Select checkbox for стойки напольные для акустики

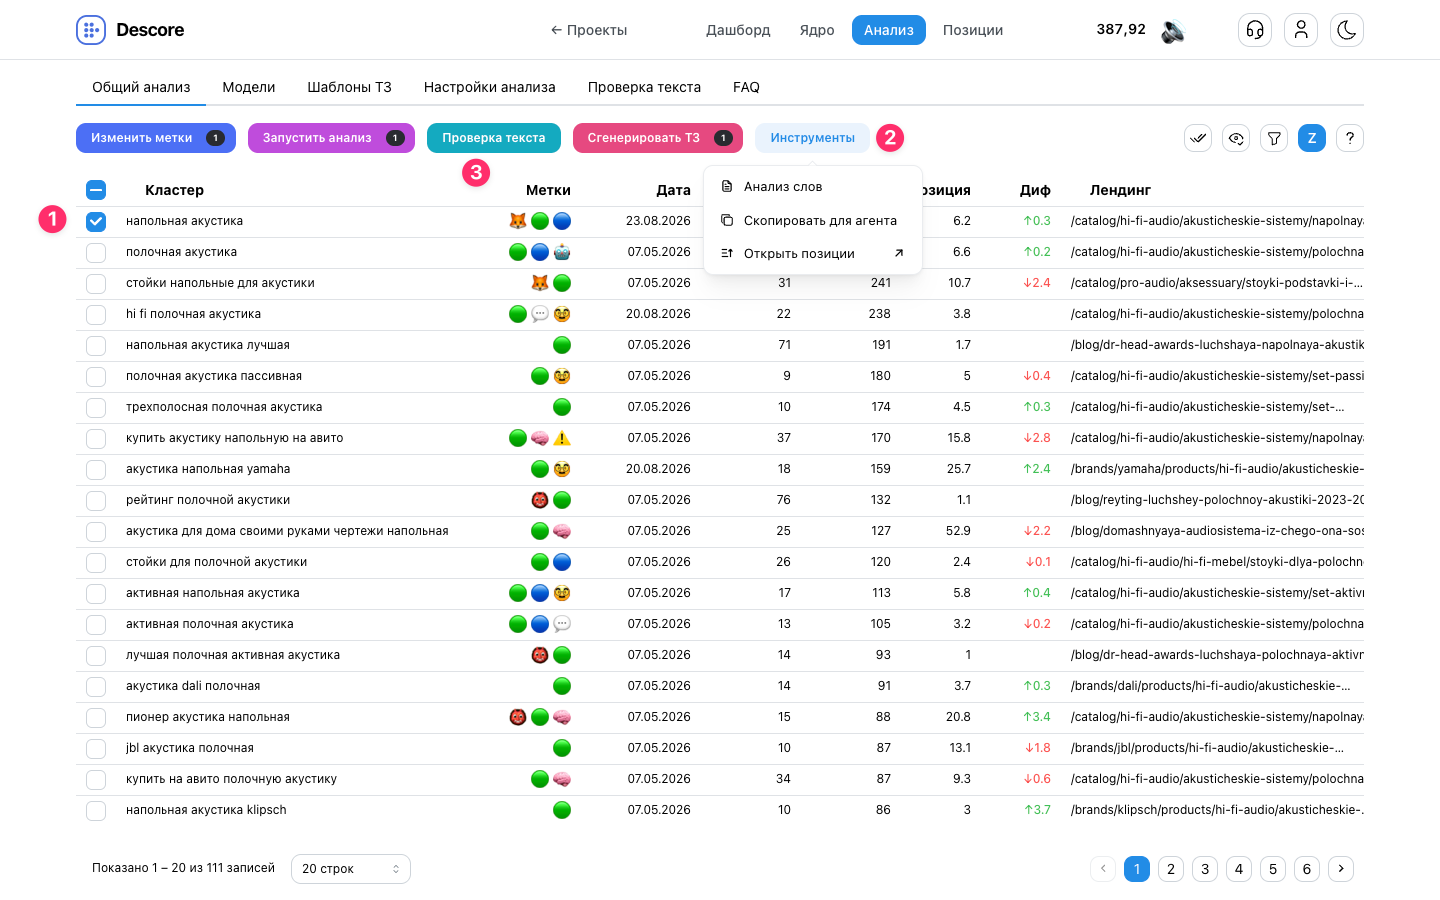(96, 284)
